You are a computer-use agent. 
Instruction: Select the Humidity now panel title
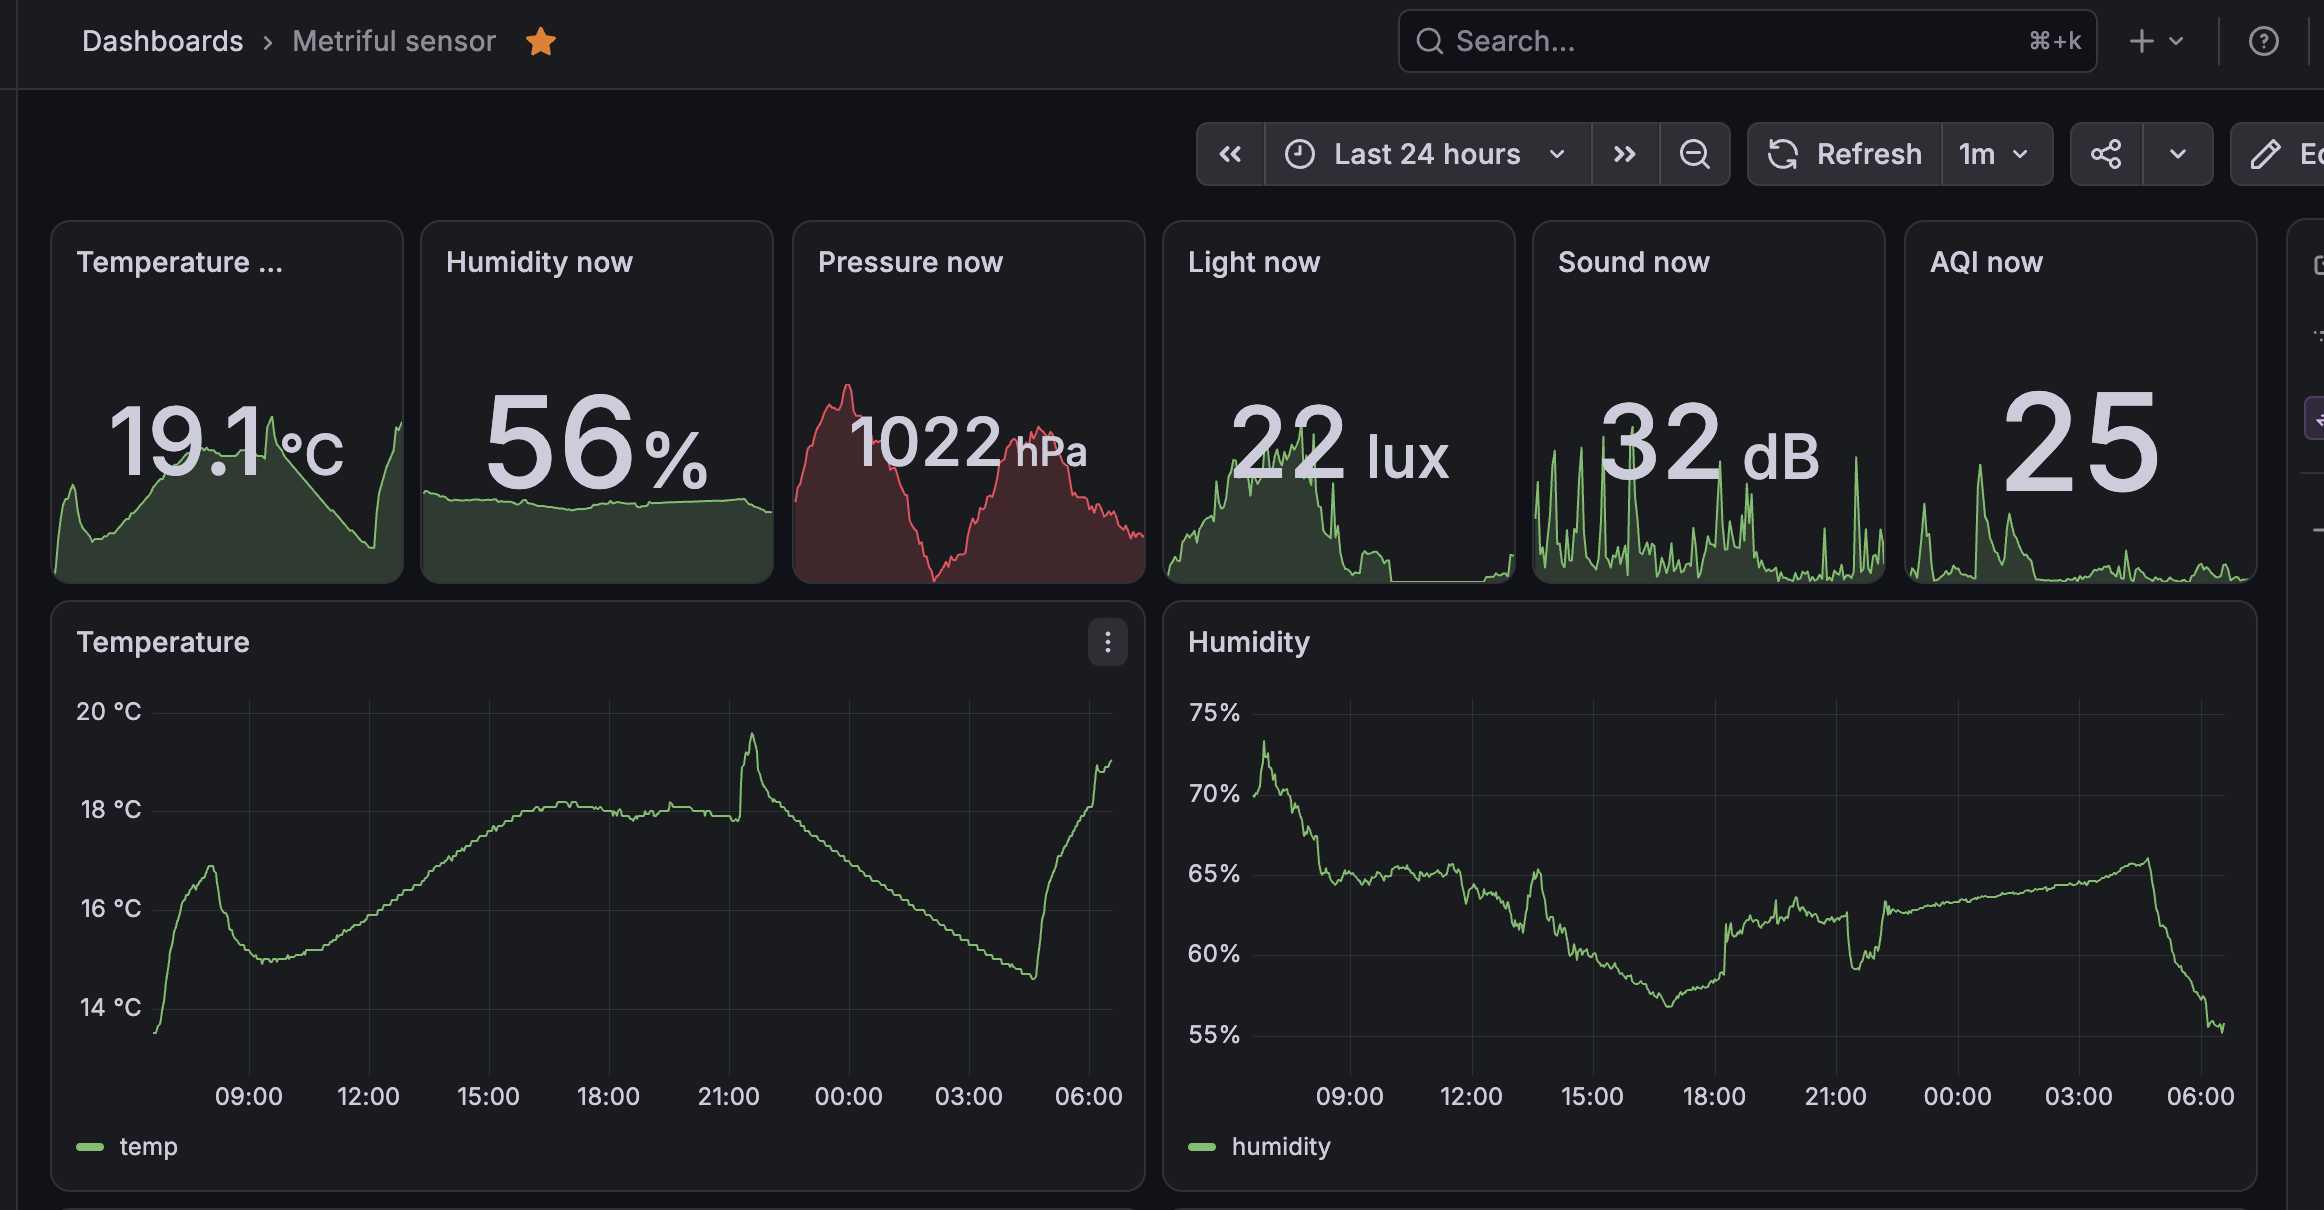click(x=539, y=262)
